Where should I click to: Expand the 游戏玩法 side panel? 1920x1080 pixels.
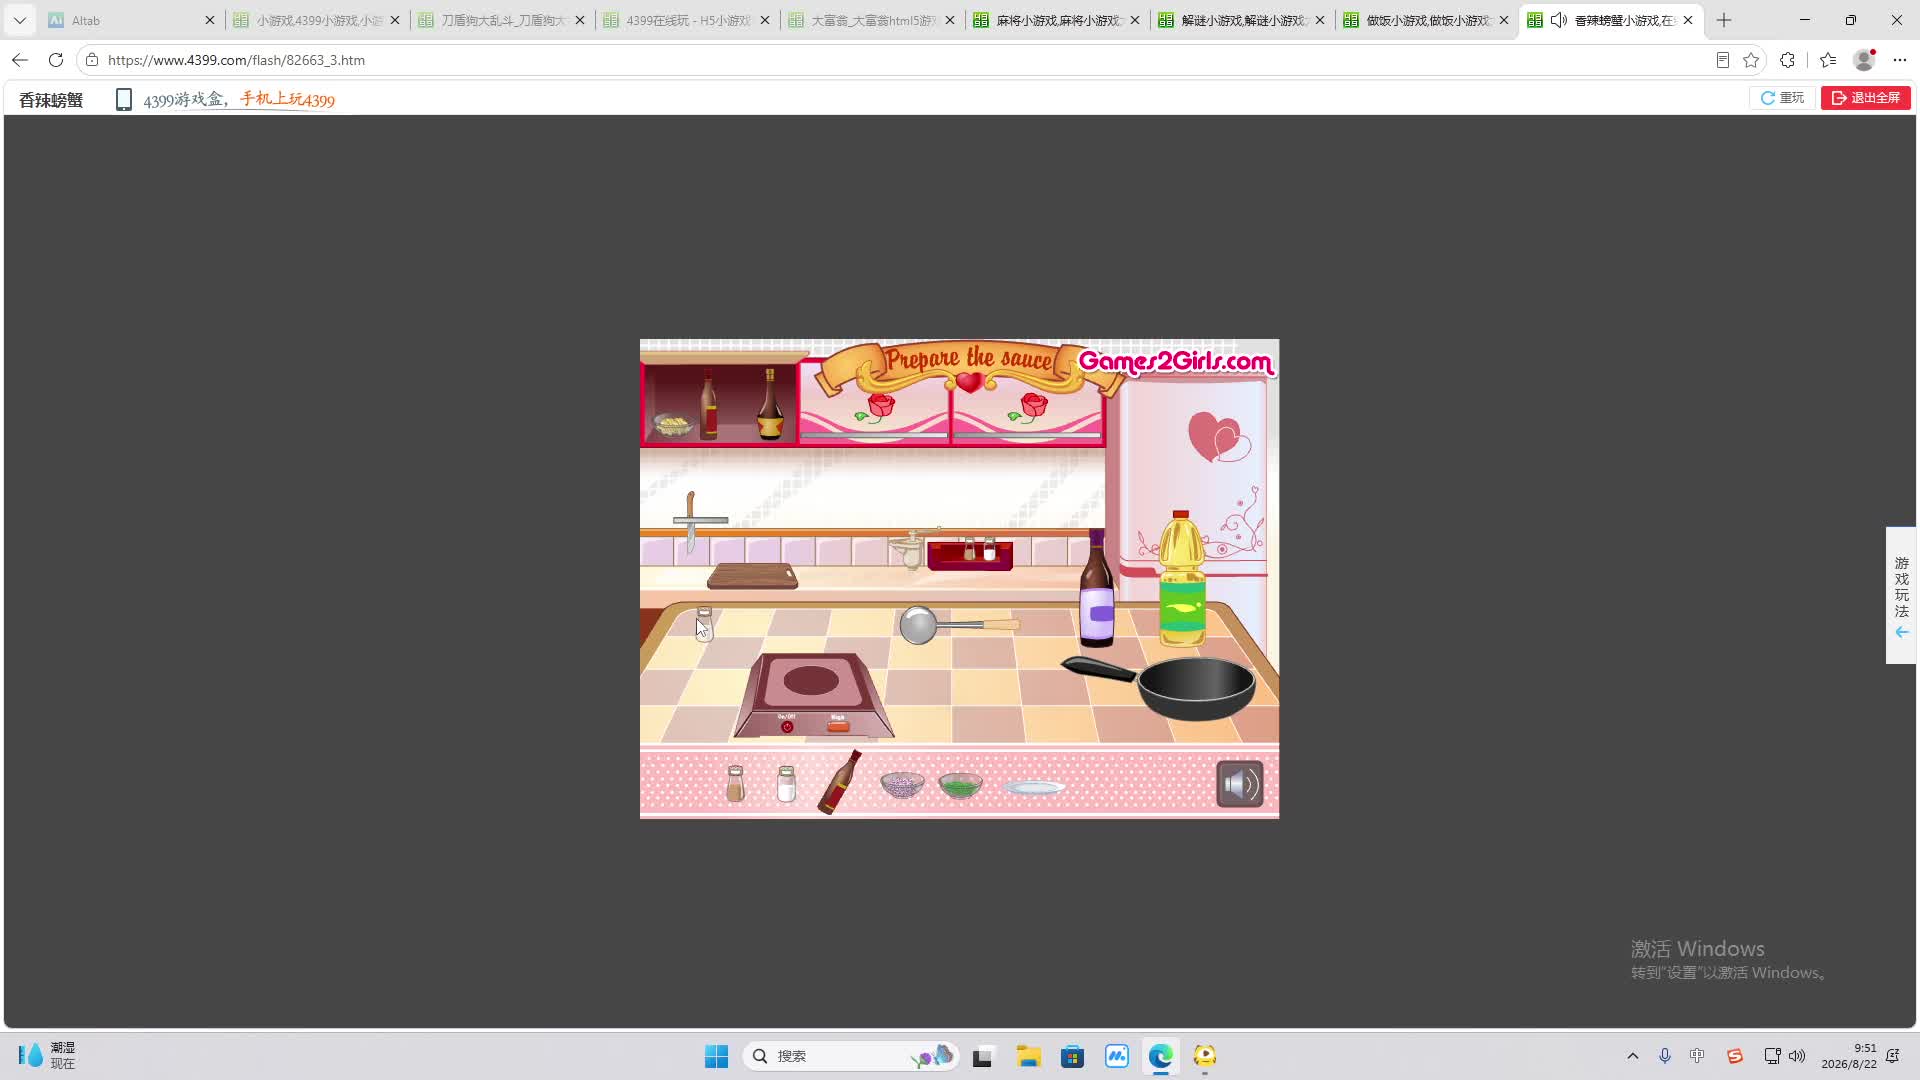[1901, 595]
